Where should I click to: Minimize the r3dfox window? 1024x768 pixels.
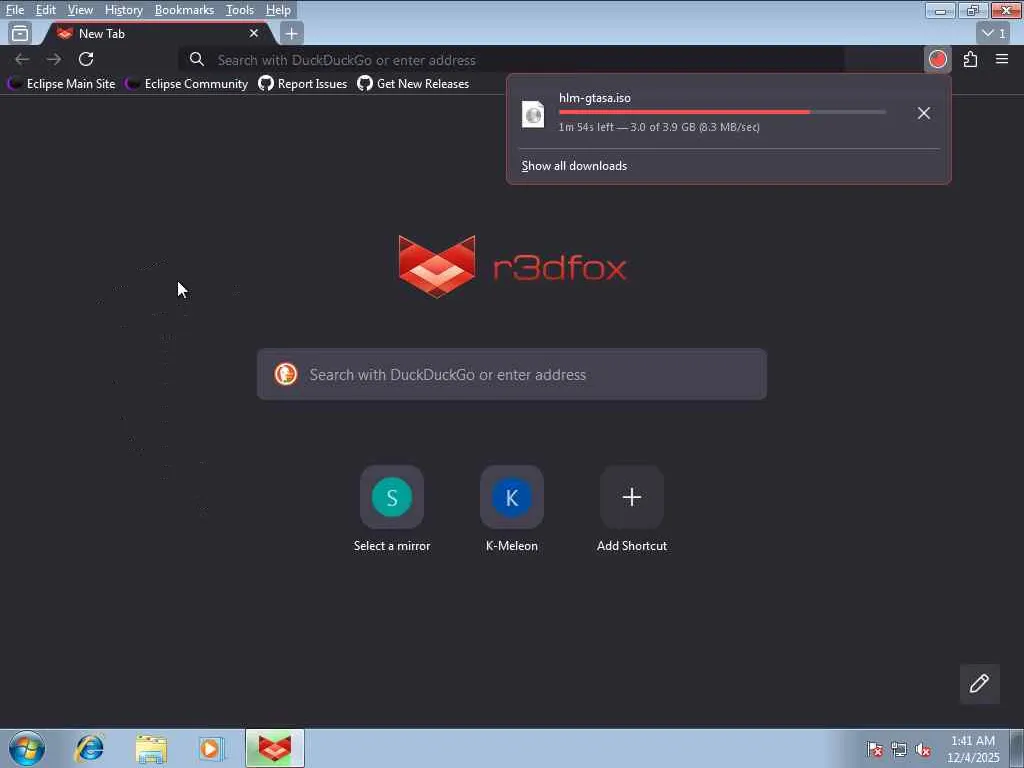[940, 10]
